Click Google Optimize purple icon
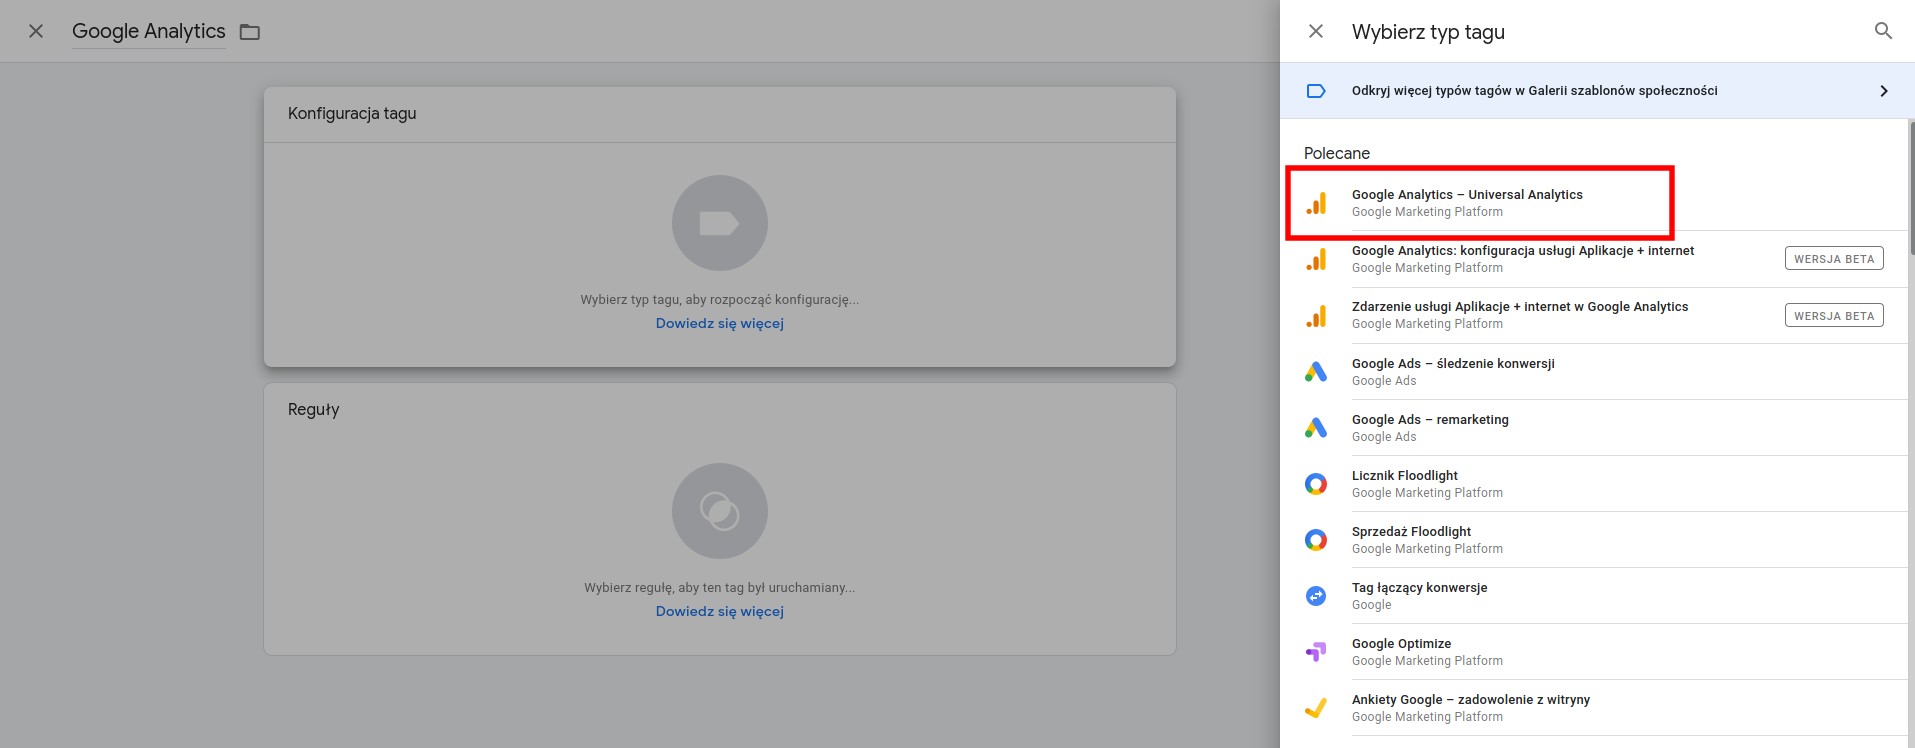The height and width of the screenshot is (748, 1915). point(1316,652)
